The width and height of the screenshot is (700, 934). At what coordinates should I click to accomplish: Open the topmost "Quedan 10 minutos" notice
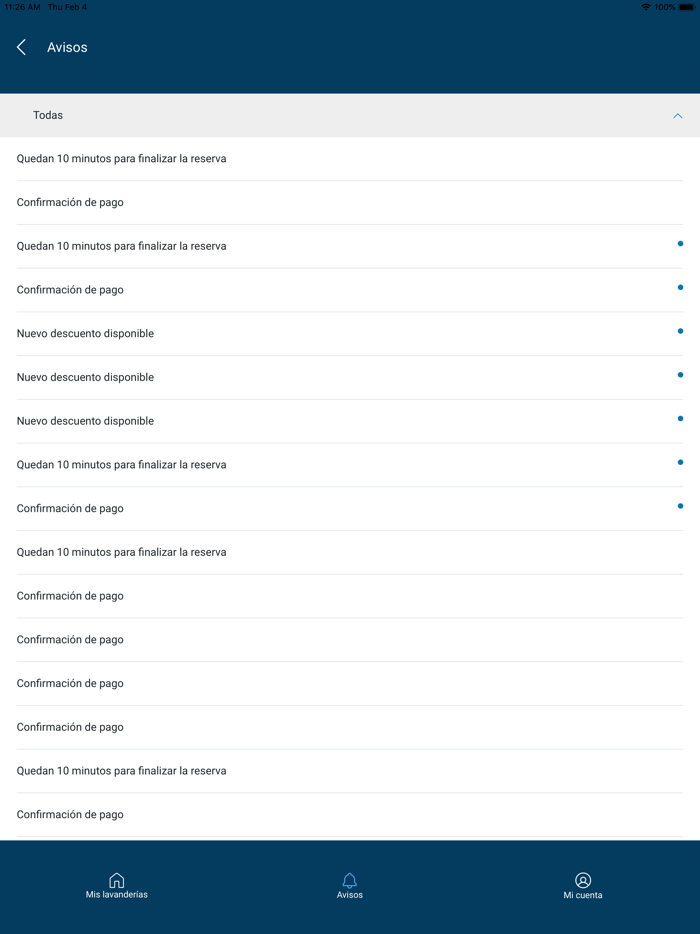coord(122,159)
